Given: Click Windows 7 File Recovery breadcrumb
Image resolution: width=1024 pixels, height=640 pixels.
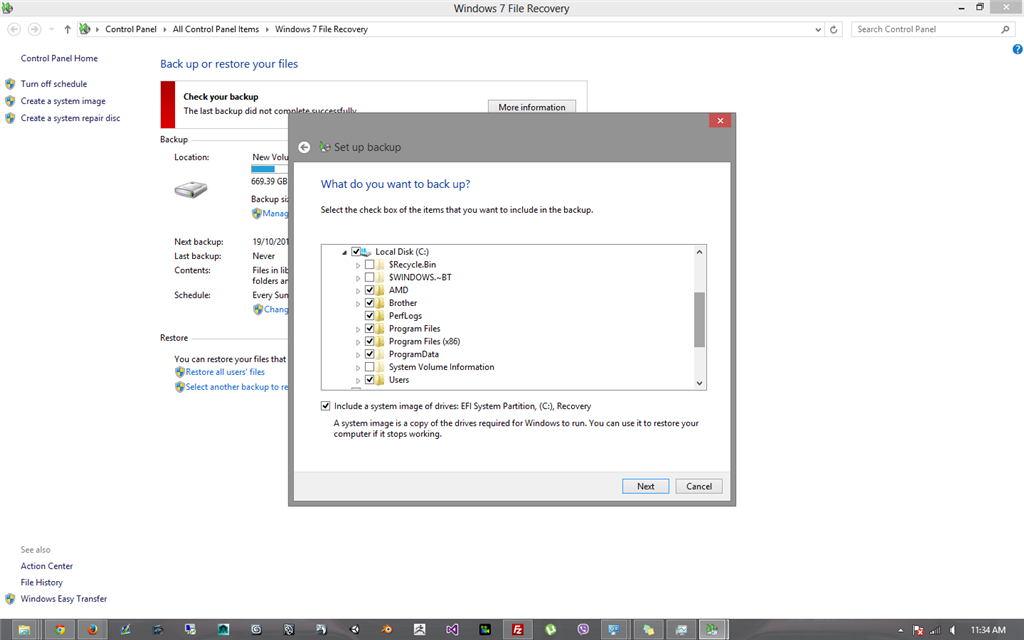Looking at the screenshot, I should click(x=321, y=29).
